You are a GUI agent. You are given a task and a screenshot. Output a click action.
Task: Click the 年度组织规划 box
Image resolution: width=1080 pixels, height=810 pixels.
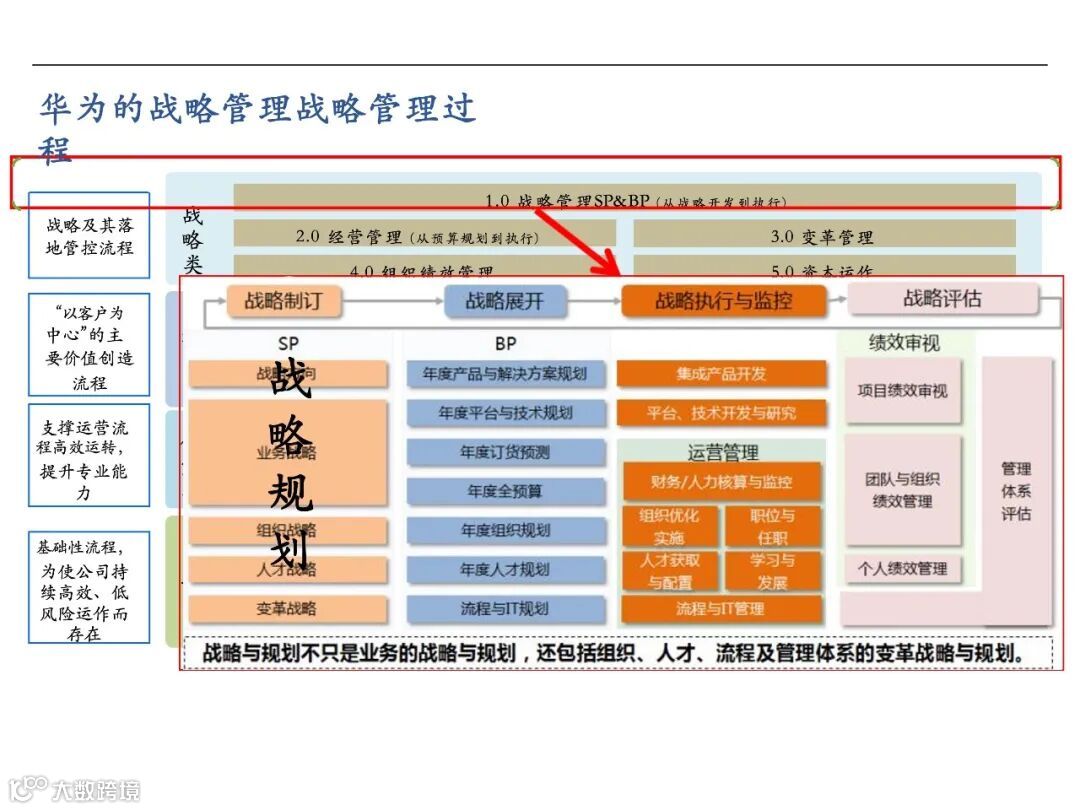[x=506, y=530]
